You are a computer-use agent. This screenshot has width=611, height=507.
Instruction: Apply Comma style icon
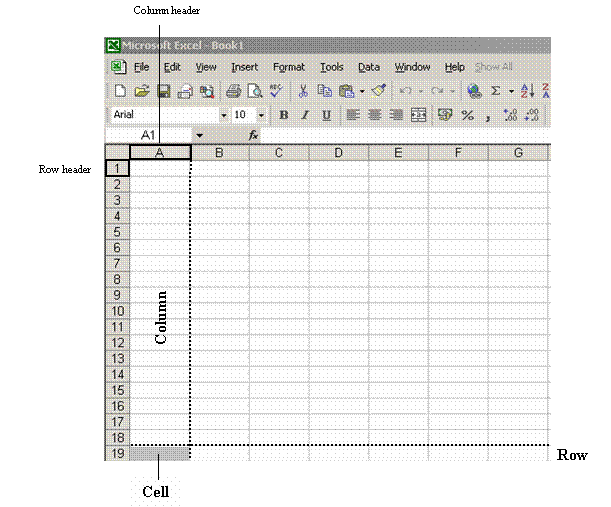click(x=488, y=117)
